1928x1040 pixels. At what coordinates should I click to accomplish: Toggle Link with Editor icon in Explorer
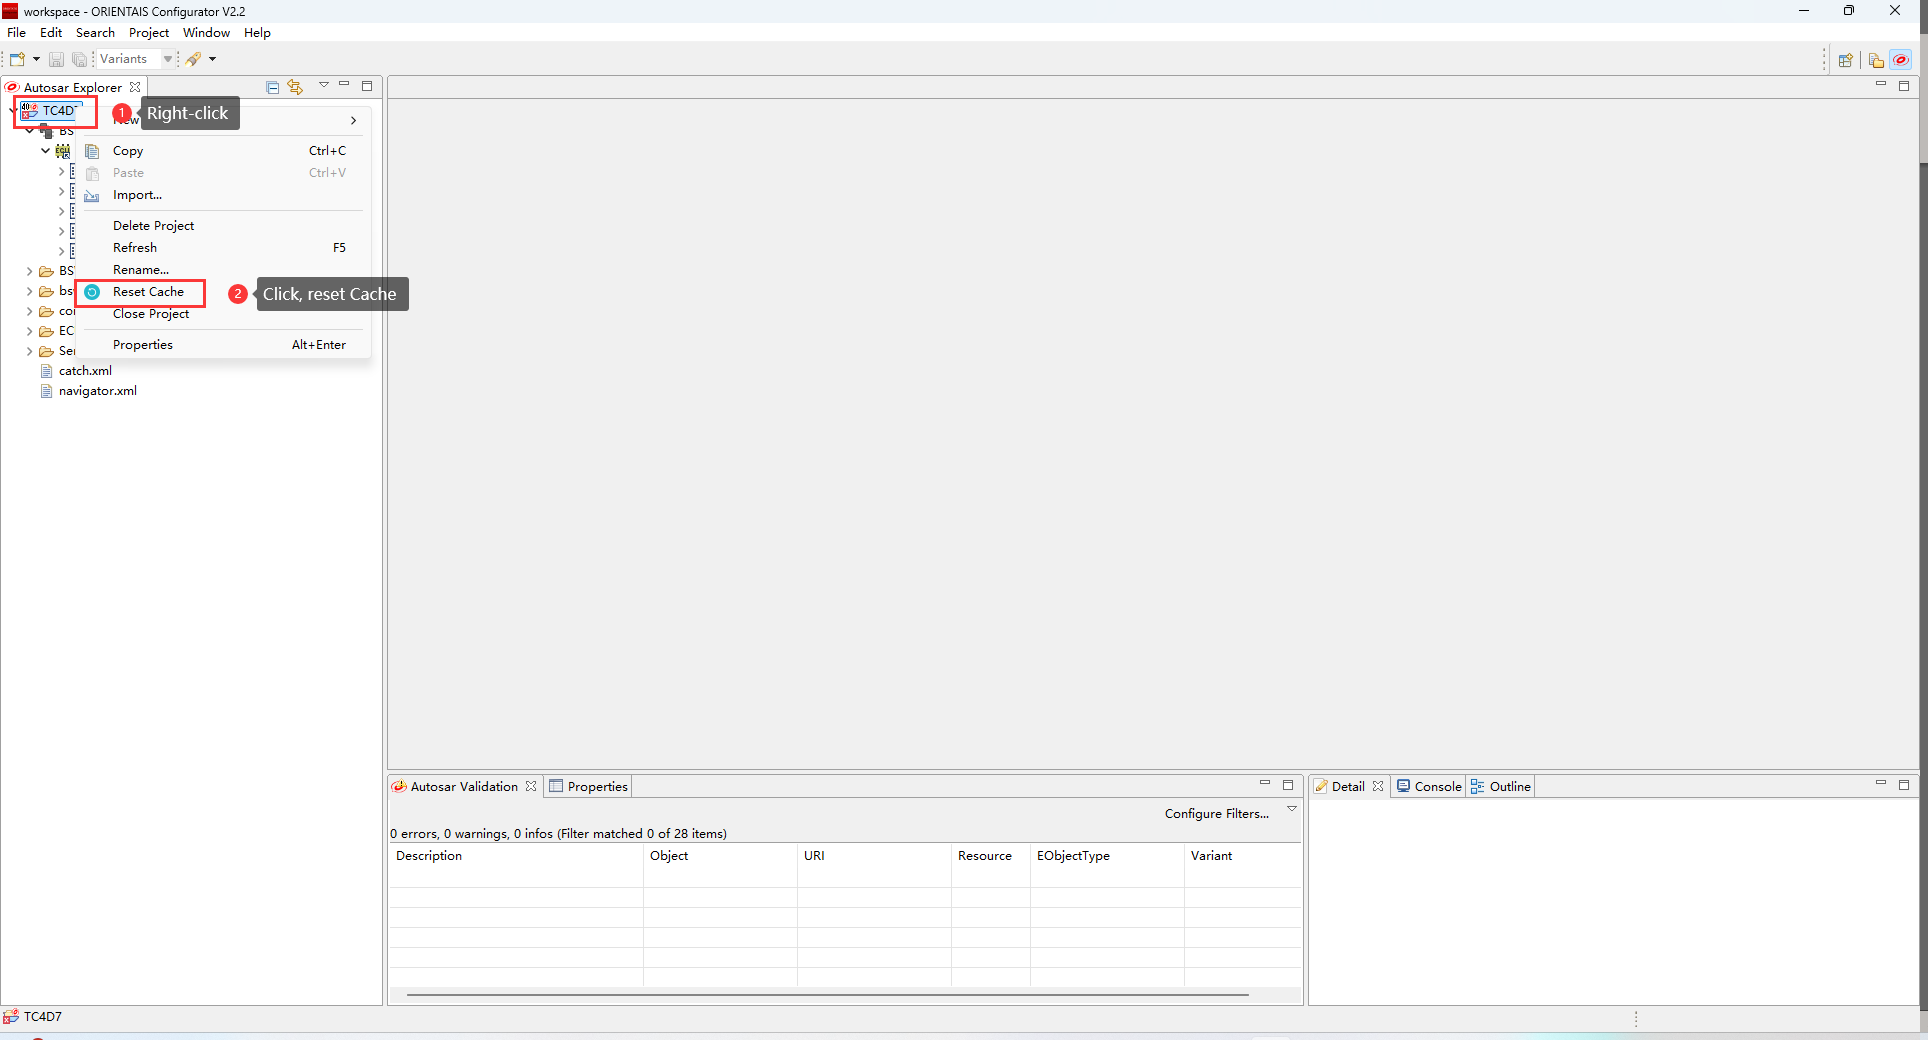(295, 87)
